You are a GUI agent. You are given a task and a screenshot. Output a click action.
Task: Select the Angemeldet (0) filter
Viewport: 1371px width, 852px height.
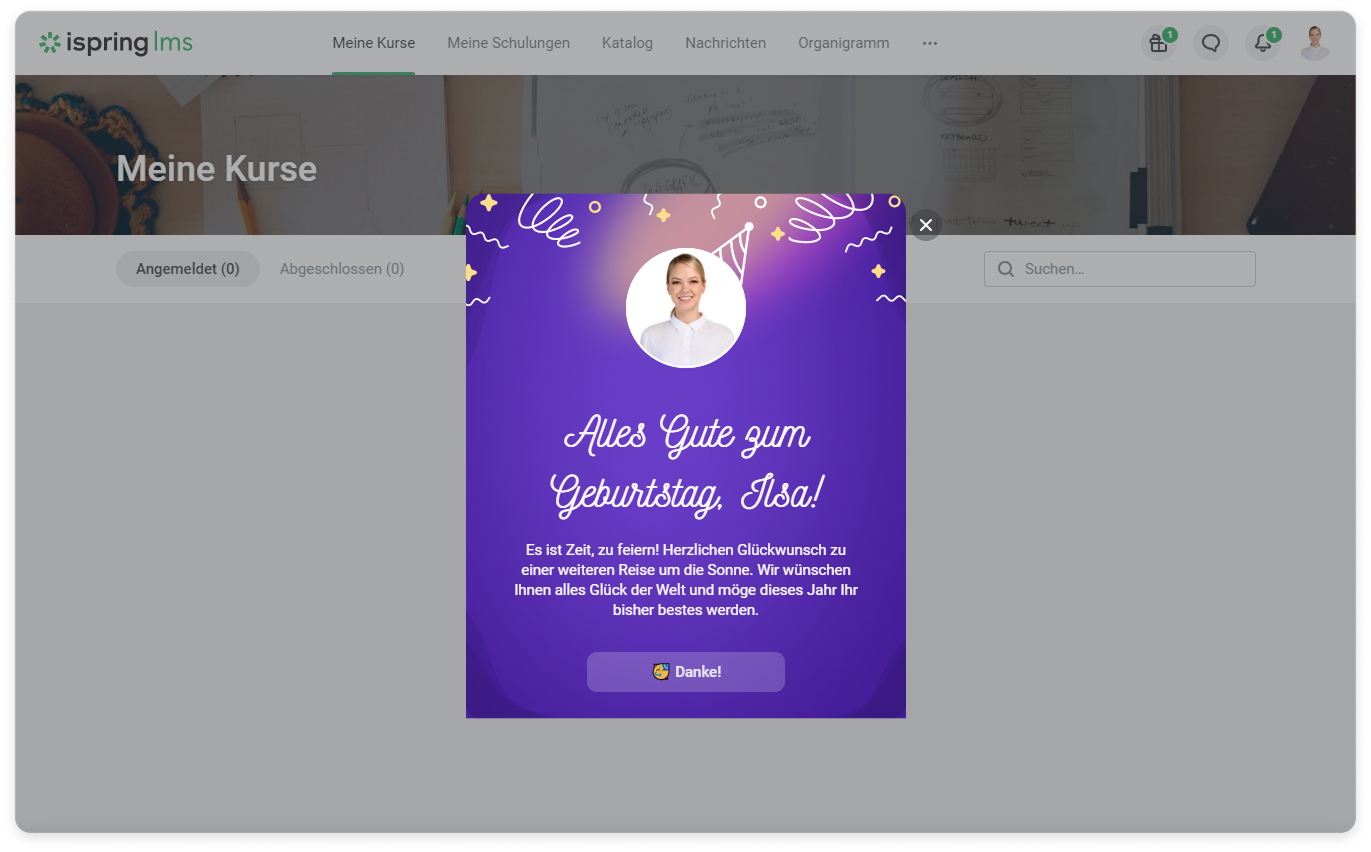tap(187, 269)
